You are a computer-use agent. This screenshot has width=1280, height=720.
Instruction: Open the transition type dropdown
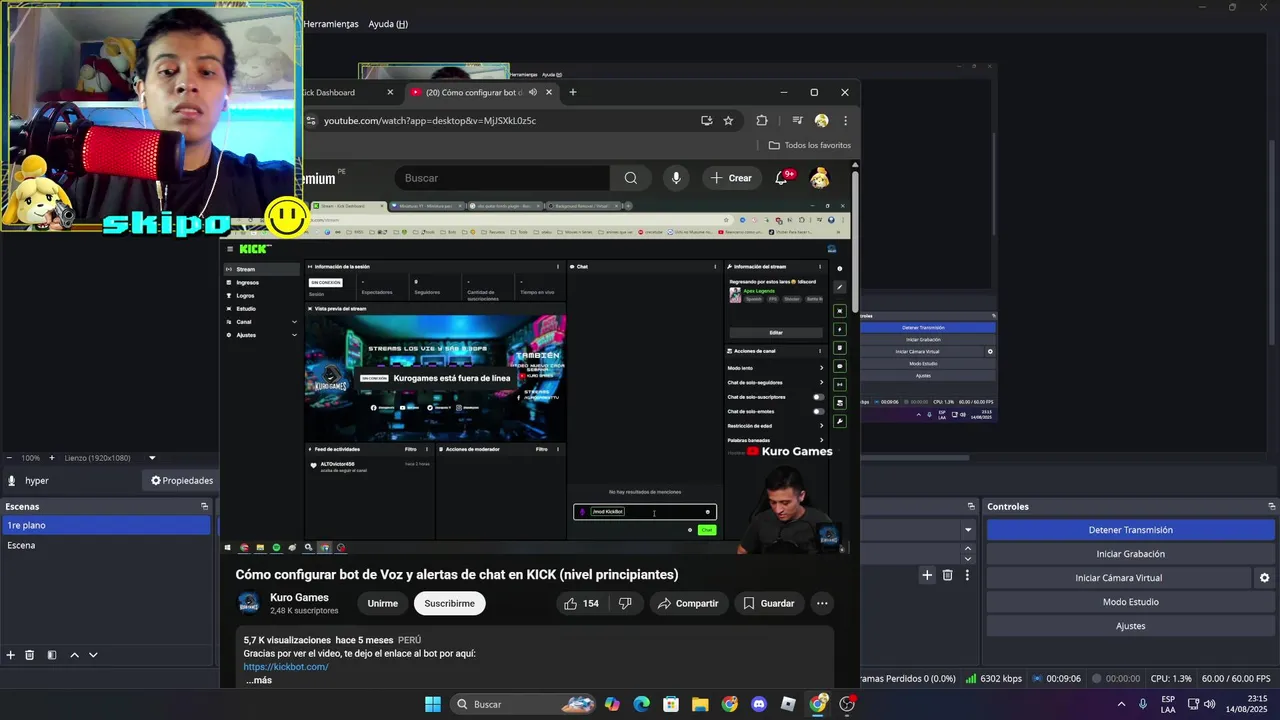point(968,530)
